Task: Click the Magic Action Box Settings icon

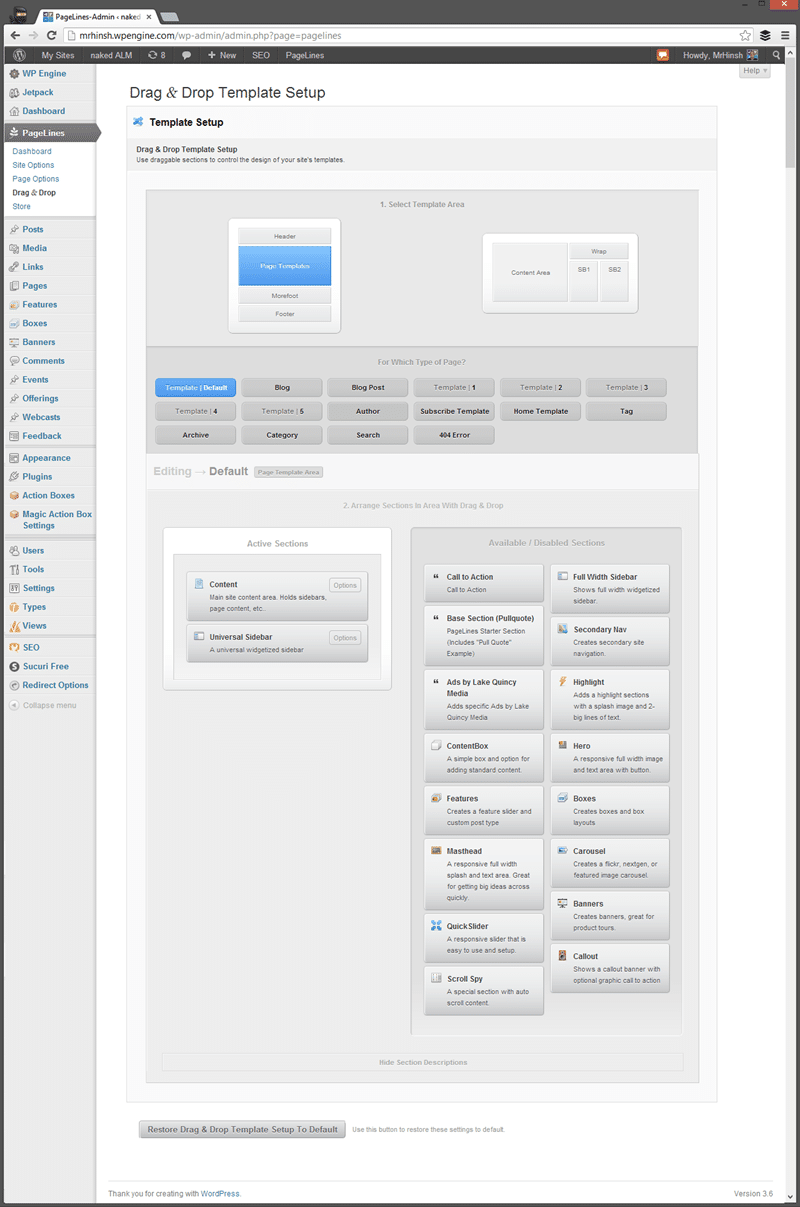Action: point(14,514)
